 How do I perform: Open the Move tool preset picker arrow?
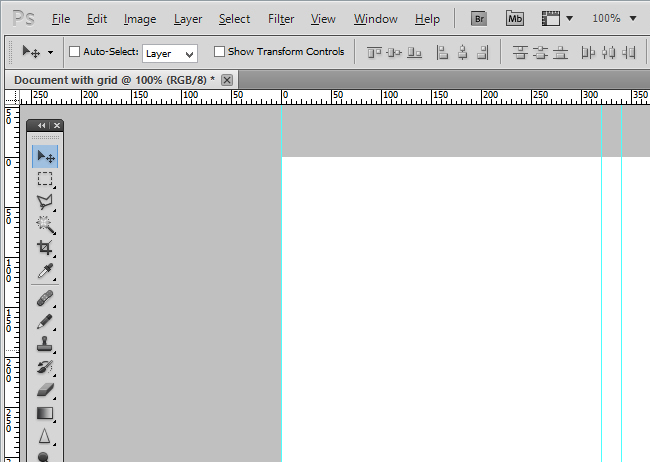50,53
